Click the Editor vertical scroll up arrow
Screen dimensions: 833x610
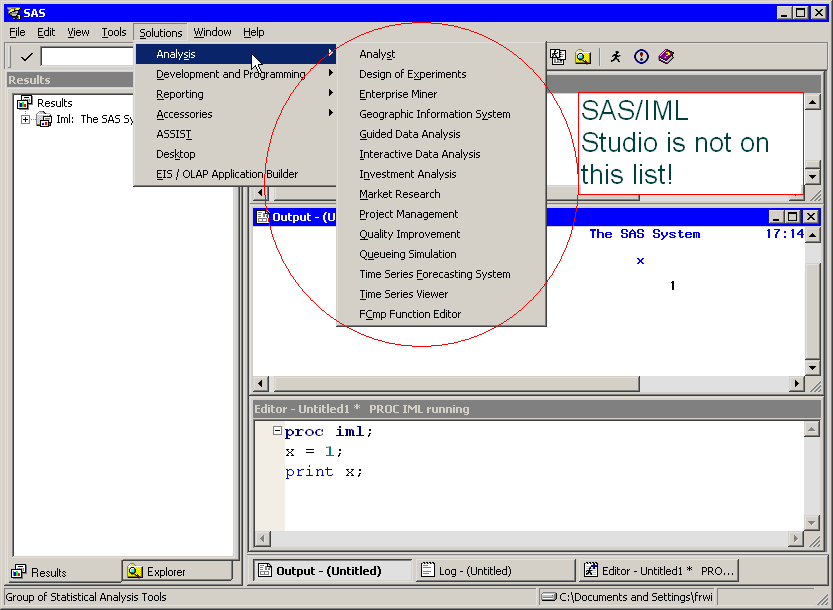[811, 429]
